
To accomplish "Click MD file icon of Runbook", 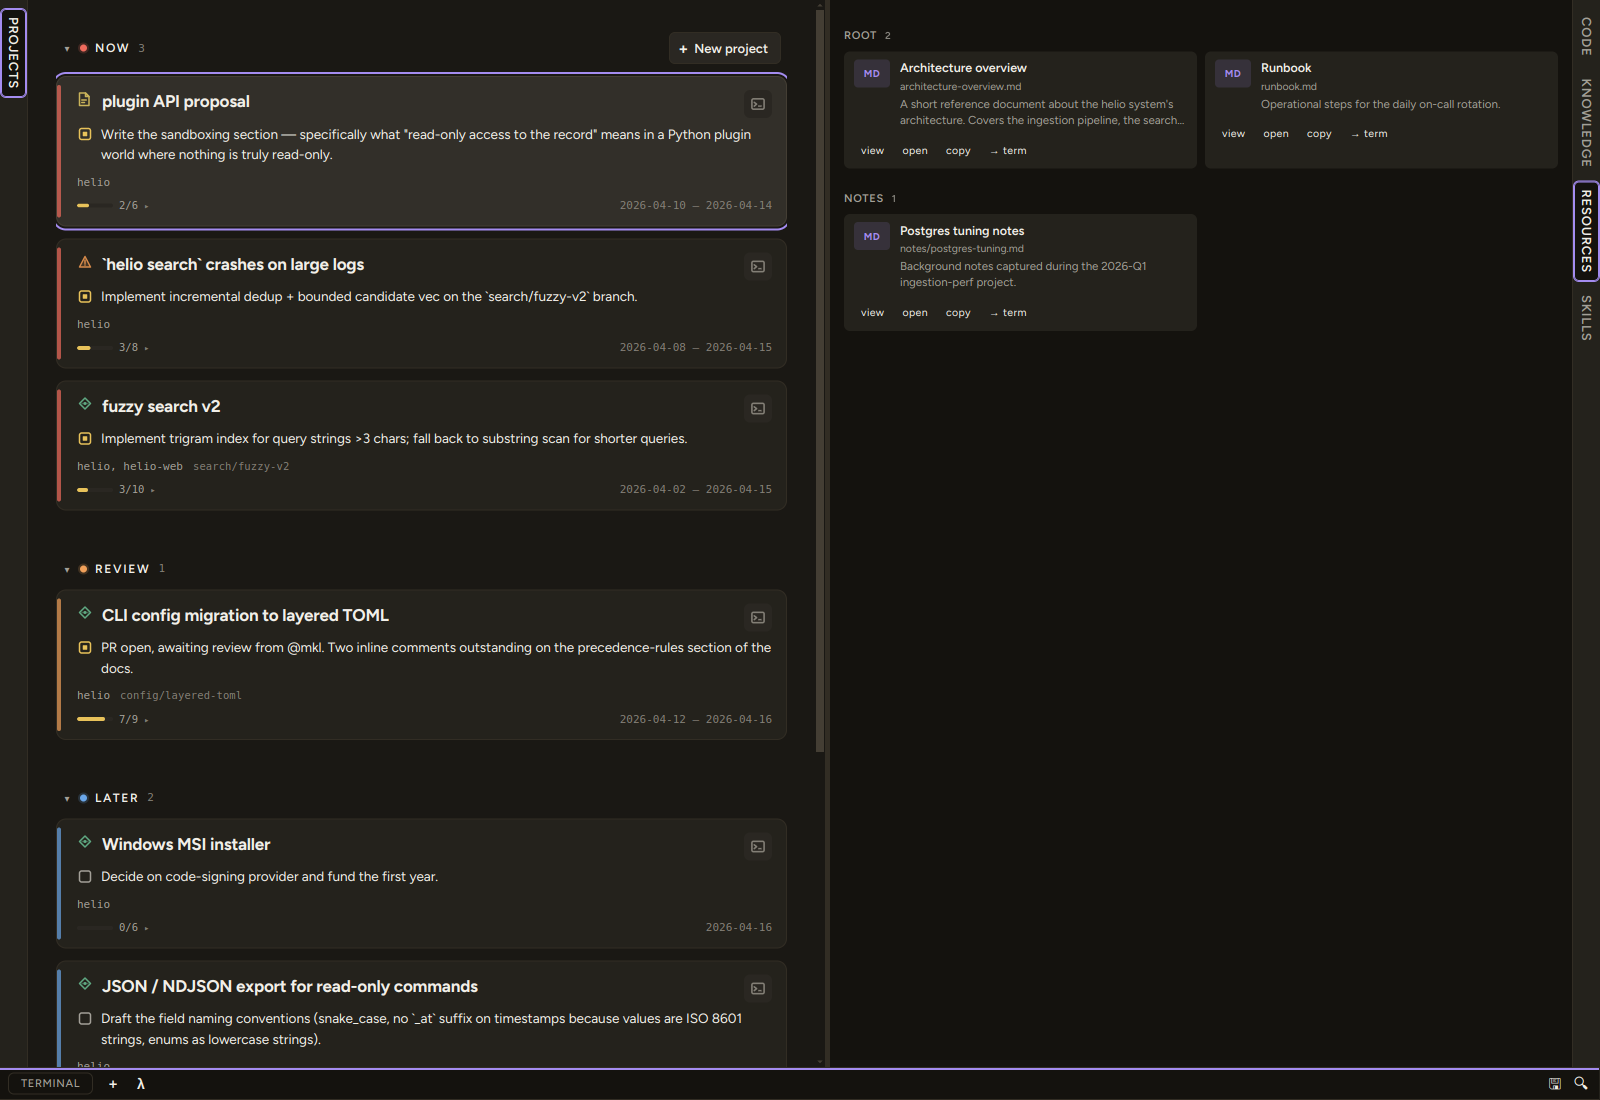I will (x=1233, y=74).
